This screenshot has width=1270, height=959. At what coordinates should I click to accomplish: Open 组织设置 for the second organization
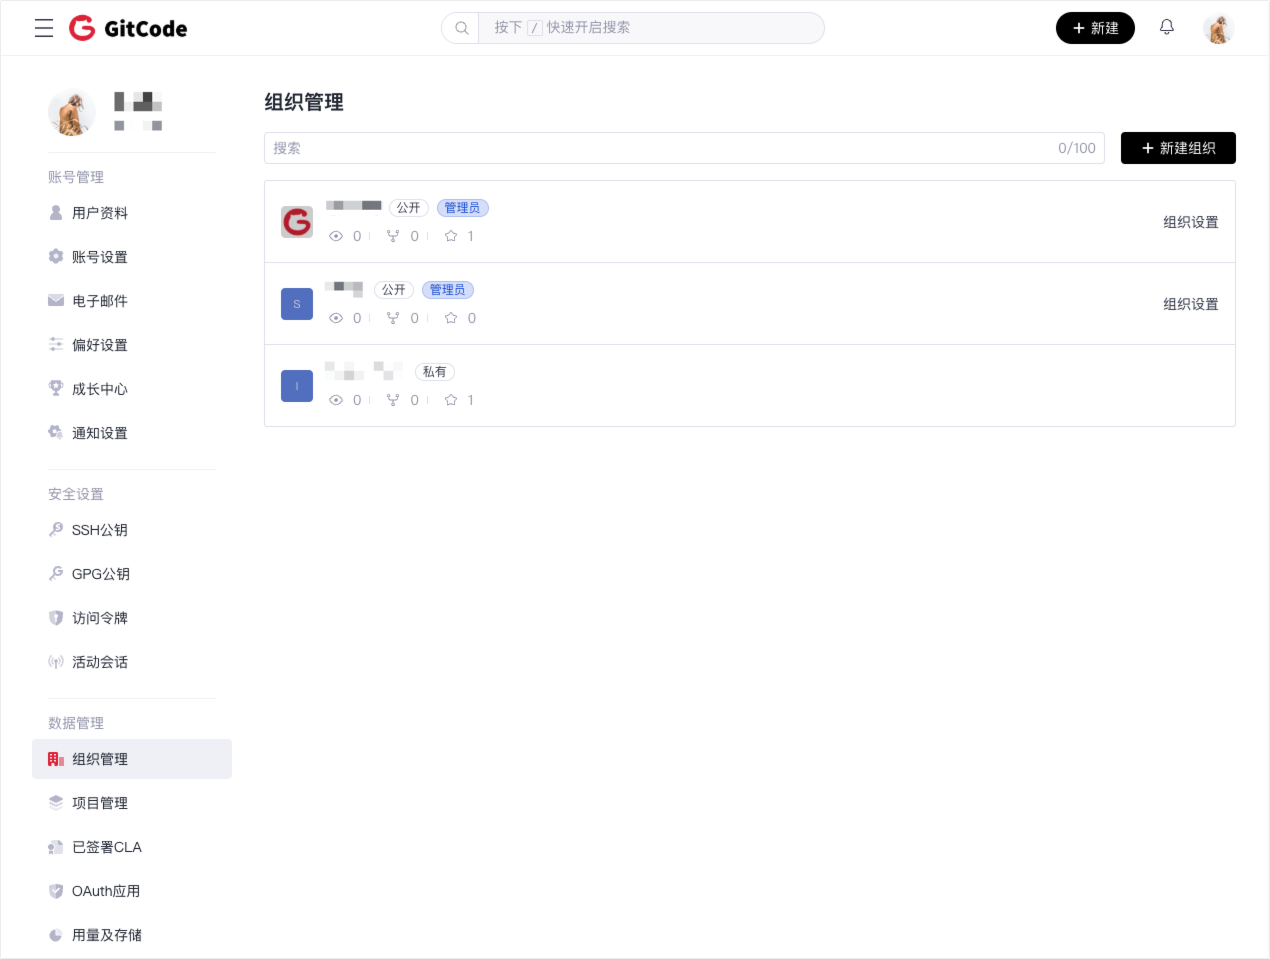pyautogui.click(x=1190, y=304)
